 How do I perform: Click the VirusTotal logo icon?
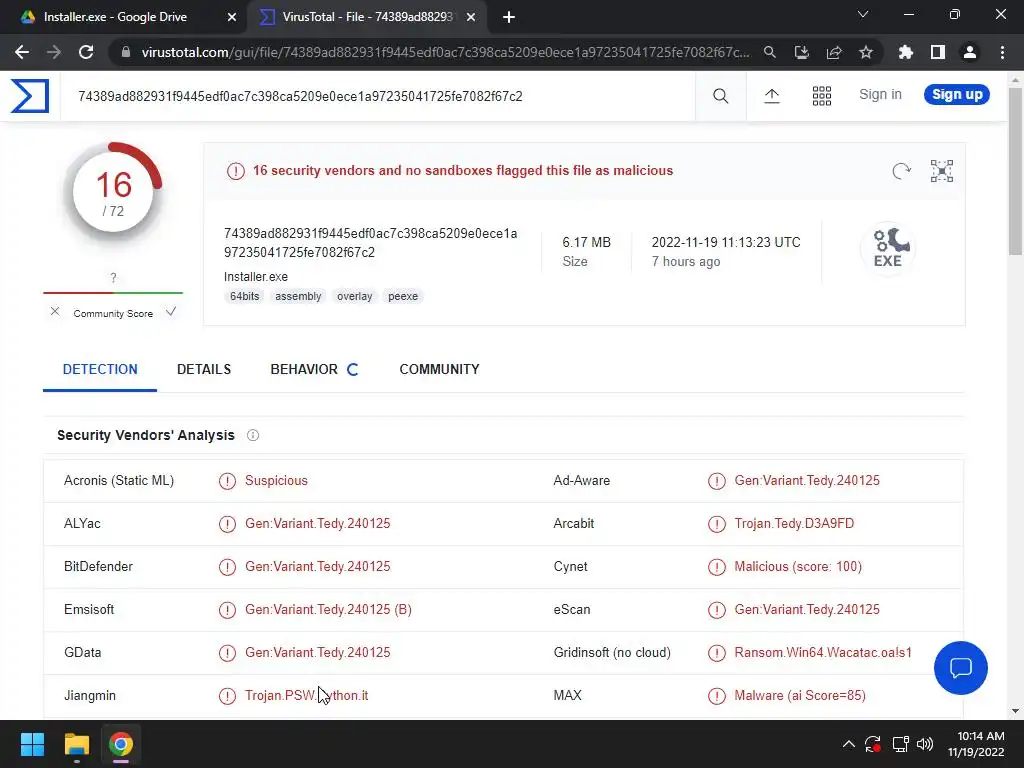click(29, 96)
